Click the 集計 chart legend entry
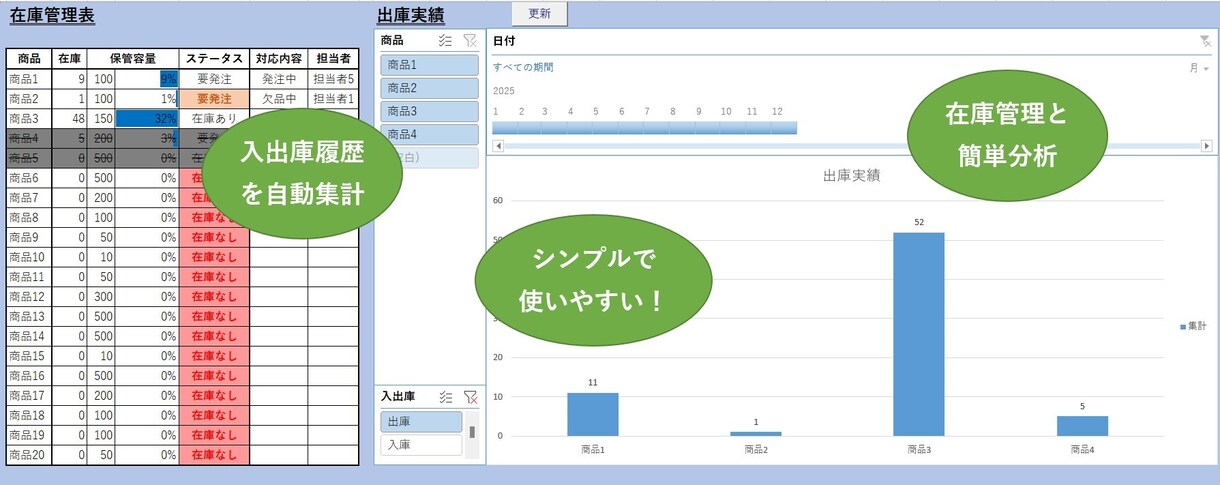Image resolution: width=1220 pixels, height=485 pixels. click(x=1194, y=326)
